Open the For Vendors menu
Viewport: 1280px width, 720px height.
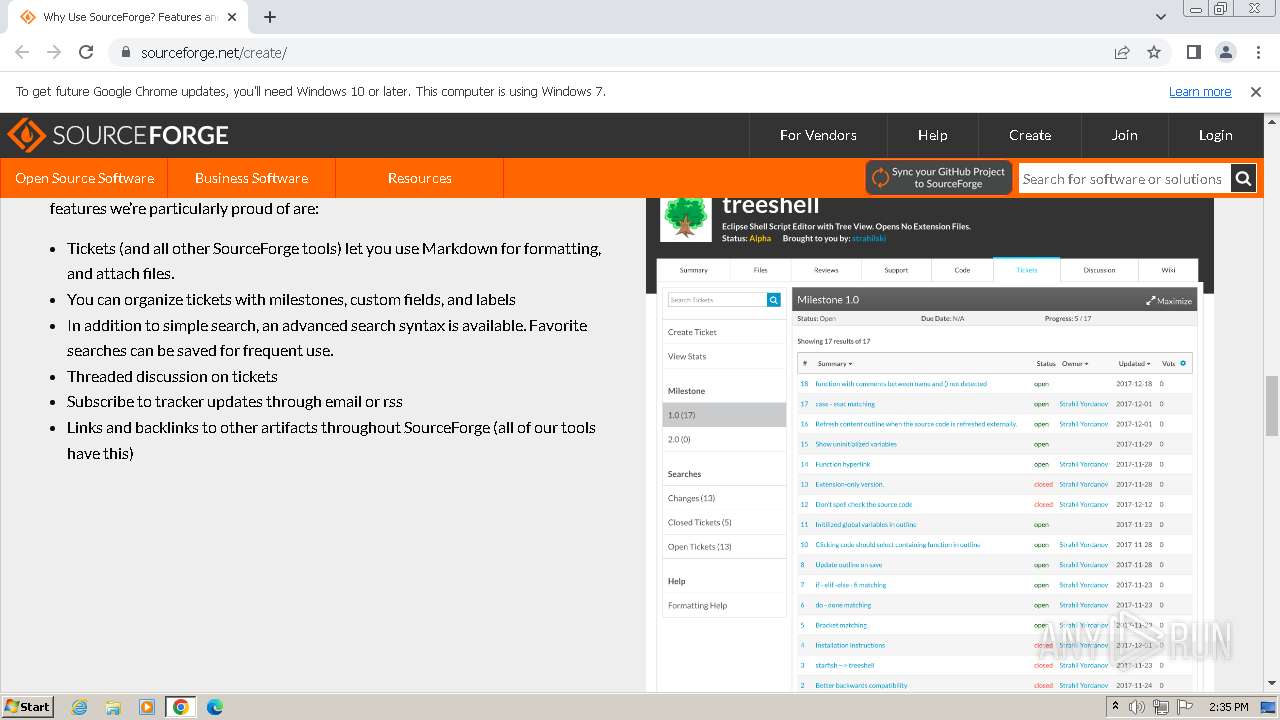click(818, 135)
